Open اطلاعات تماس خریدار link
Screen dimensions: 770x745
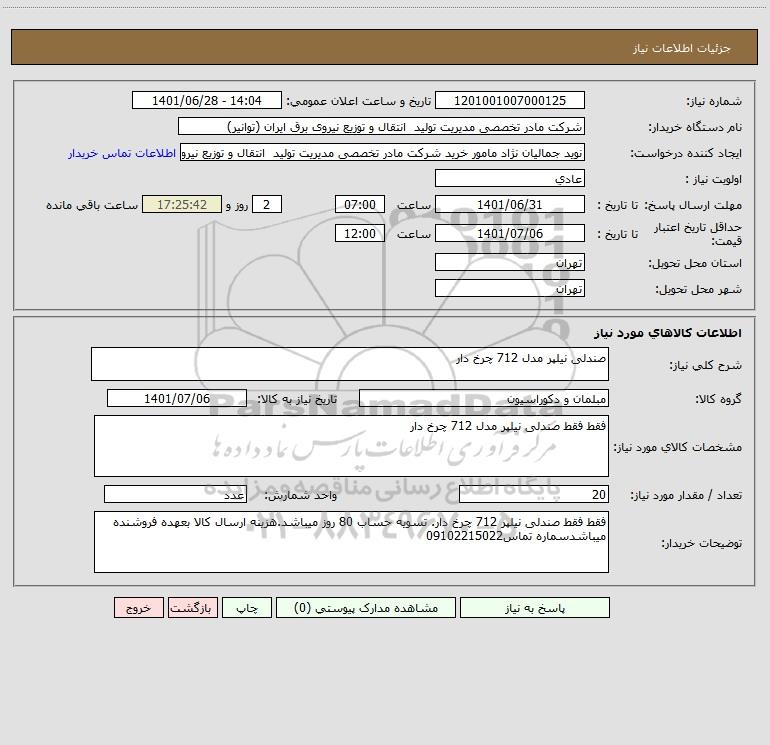122,153
